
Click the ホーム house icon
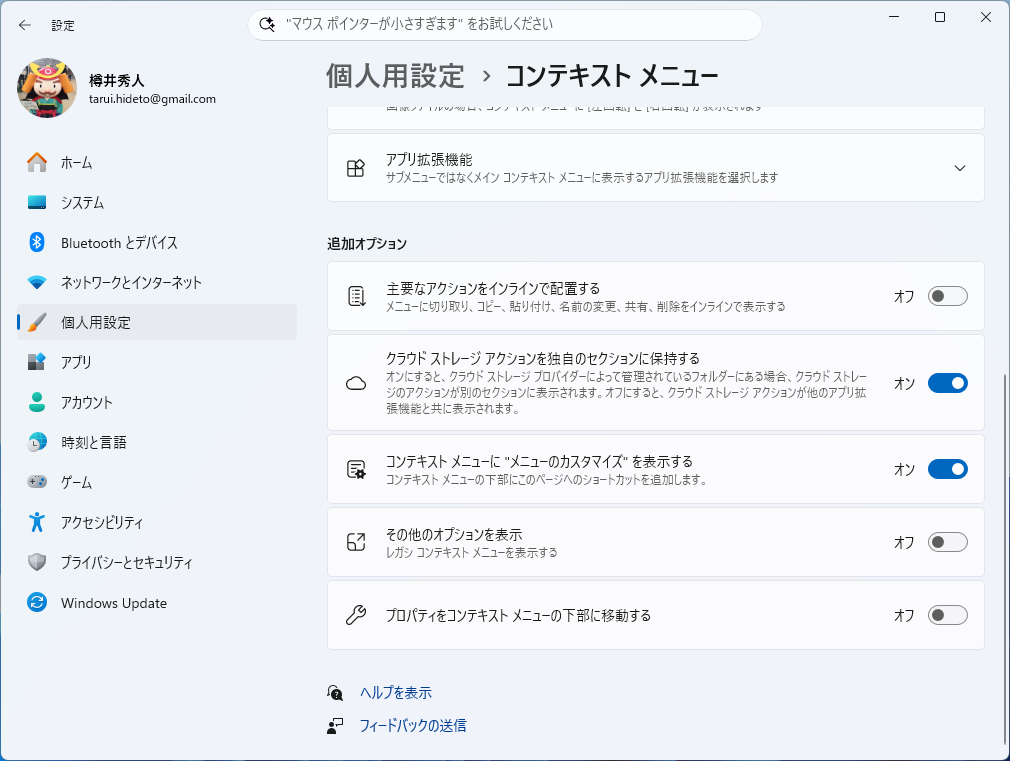click(37, 162)
